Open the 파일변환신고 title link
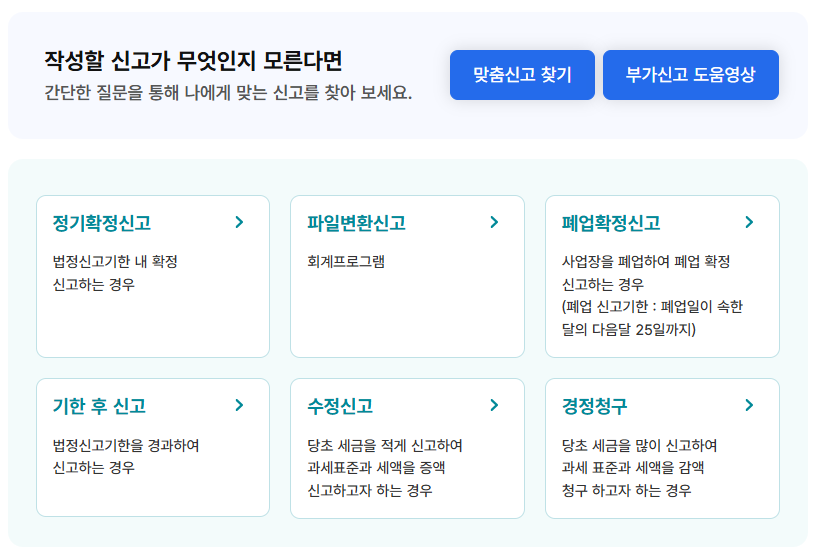This screenshot has height=556, width=817. pos(356,223)
